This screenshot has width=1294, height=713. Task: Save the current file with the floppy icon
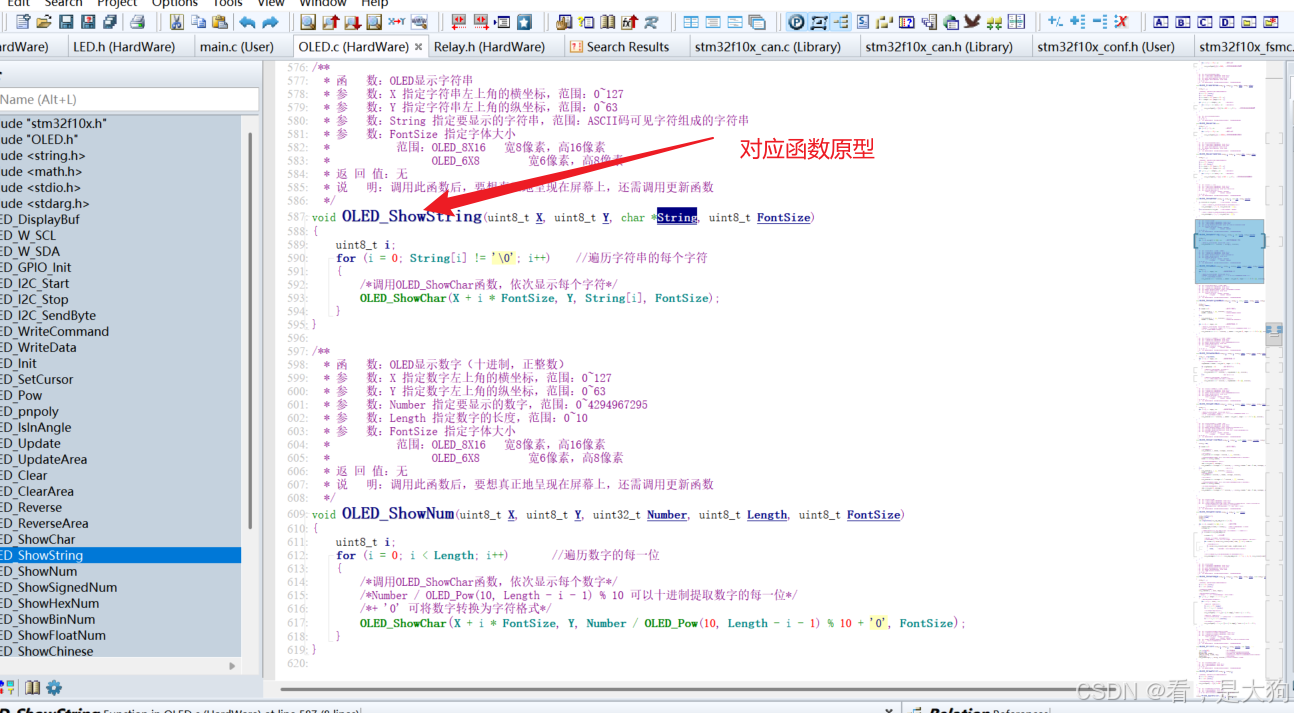(66, 22)
